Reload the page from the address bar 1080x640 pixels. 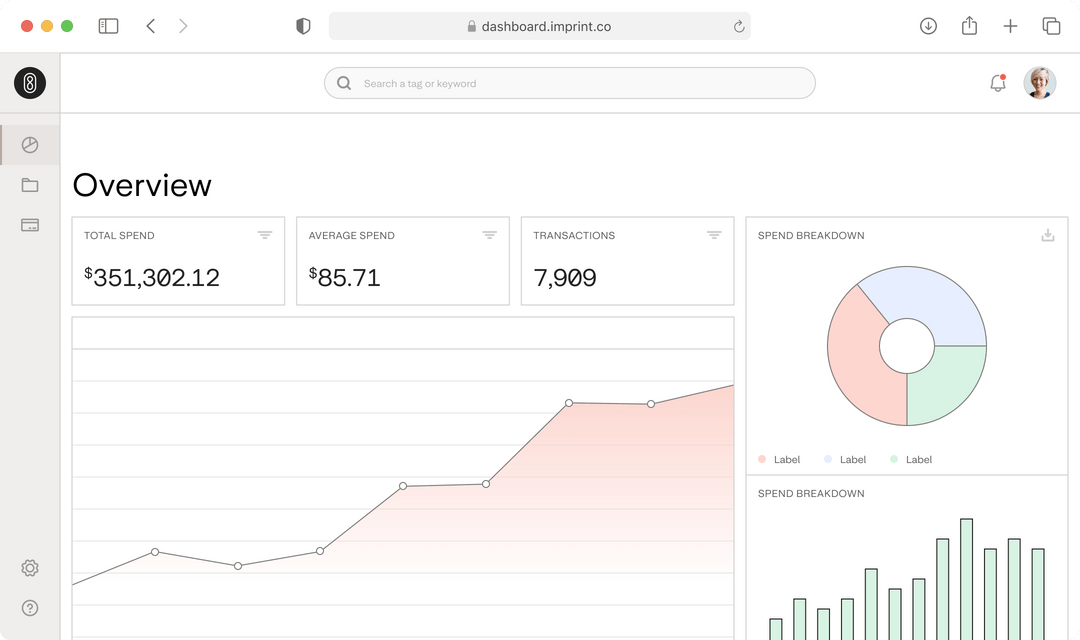click(x=738, y=26)
